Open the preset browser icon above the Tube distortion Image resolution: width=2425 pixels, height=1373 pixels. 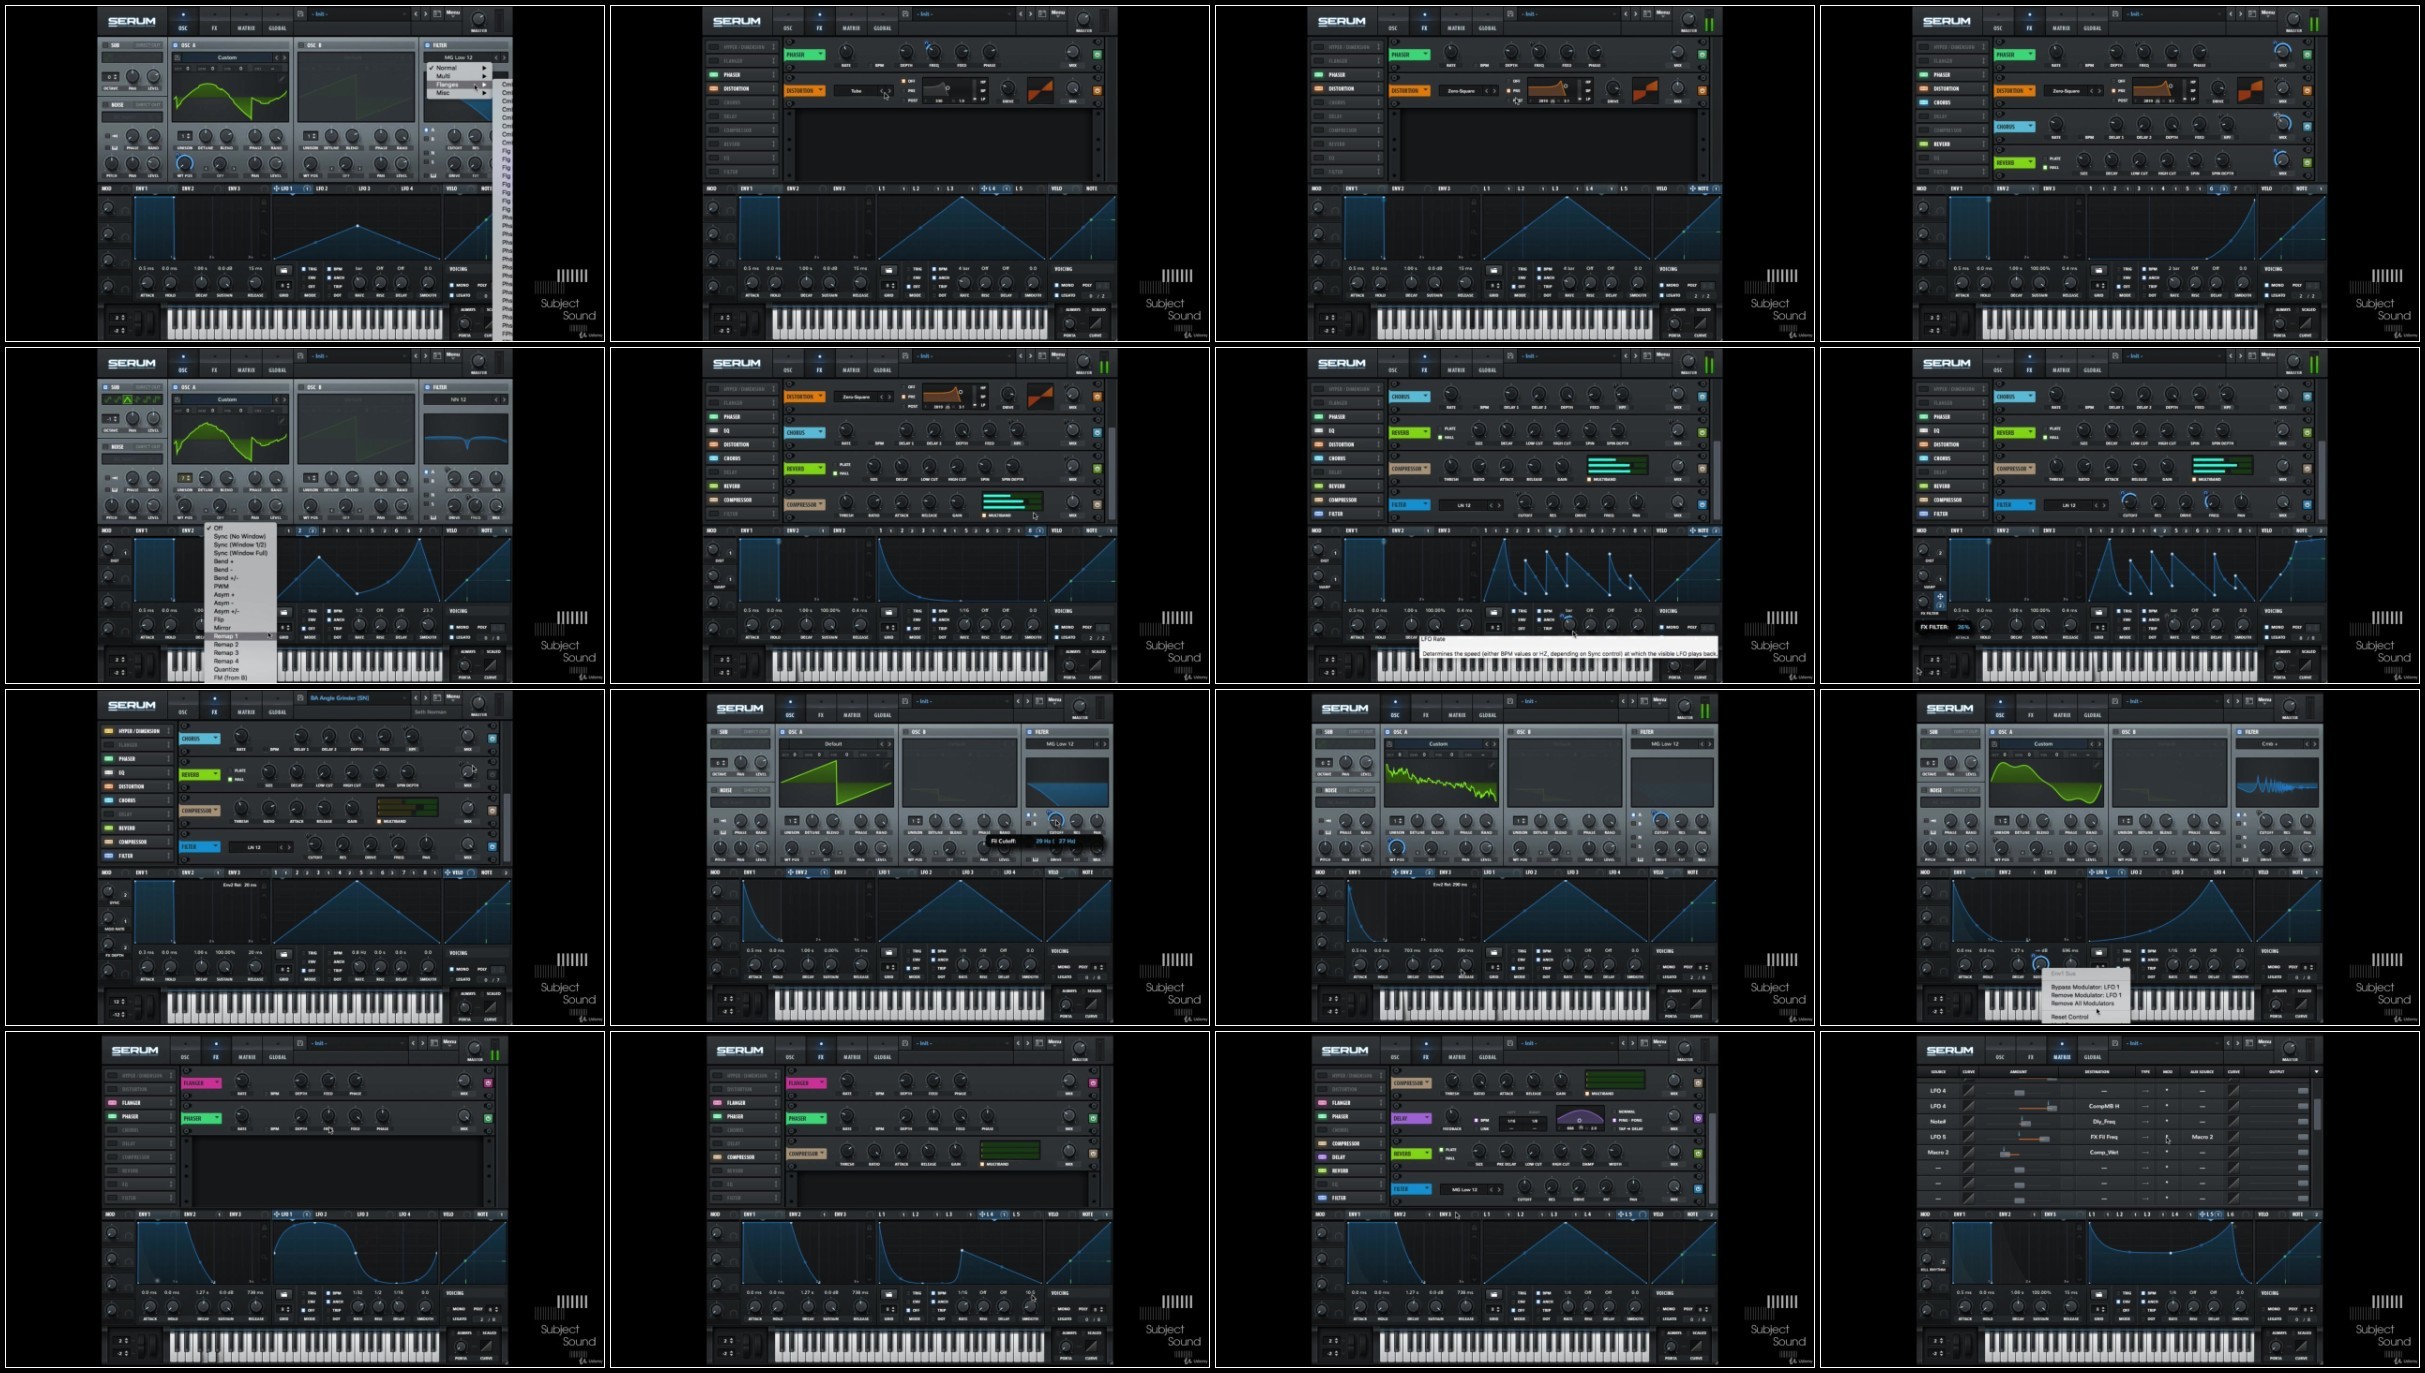pos(1041,14)
